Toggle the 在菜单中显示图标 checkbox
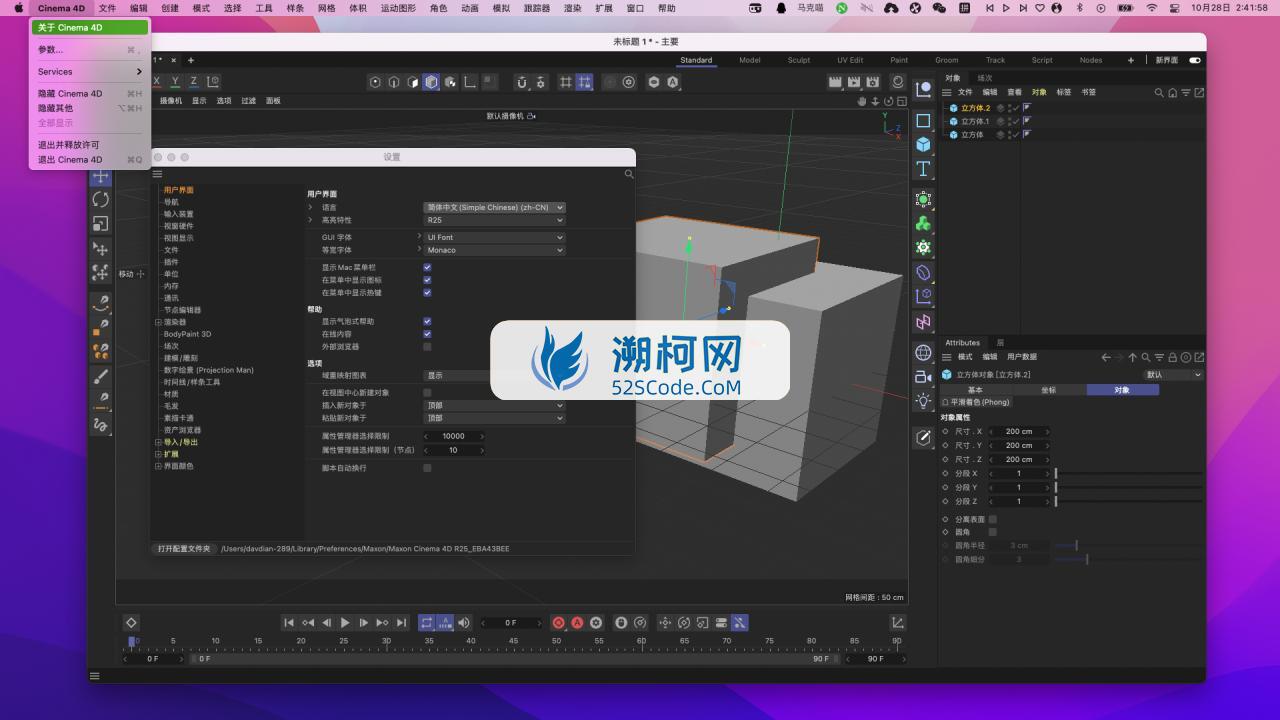This screenshot has width=1280, height=720. click(427, 280)
